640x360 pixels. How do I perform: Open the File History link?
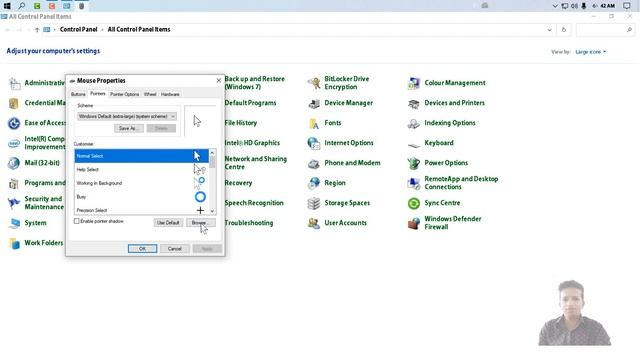coord(241,123)
